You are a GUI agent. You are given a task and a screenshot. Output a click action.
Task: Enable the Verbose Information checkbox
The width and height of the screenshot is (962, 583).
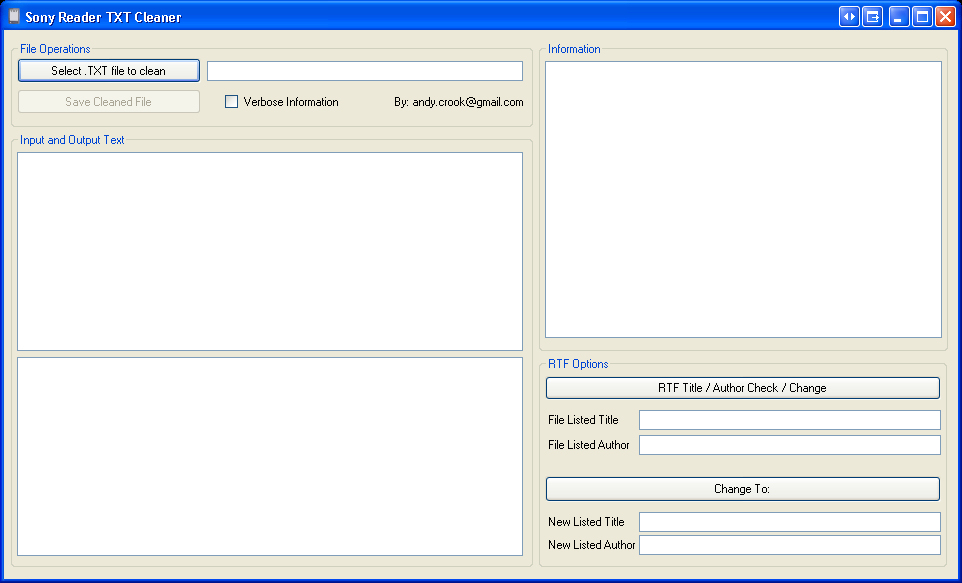click(231, 102)
